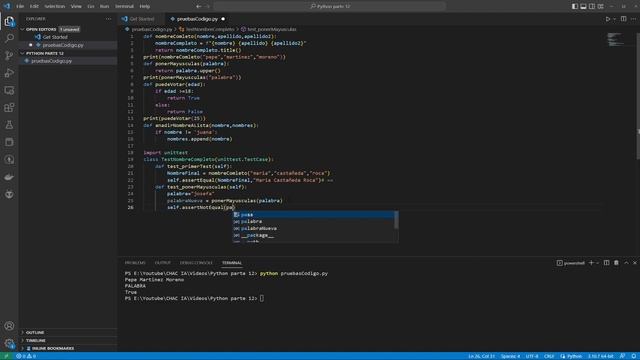Open the Edit menu
Screen dimensions: 640x360
pyautogui.click(x=34, y=7)
